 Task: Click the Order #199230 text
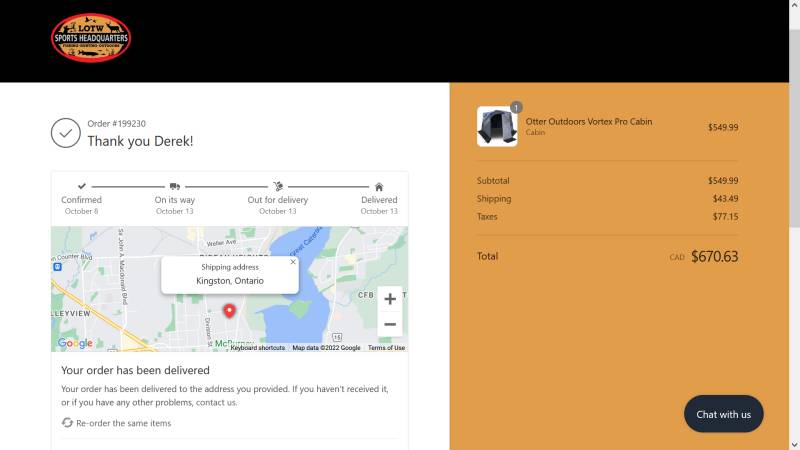click(x=116, y=123)
